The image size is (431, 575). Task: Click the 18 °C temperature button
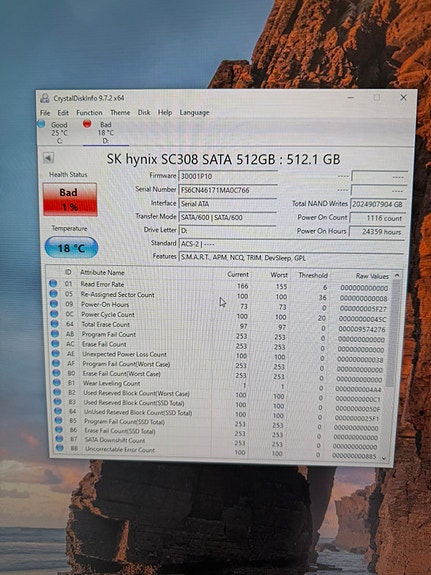pyautogui.click(x=72, y=248)
